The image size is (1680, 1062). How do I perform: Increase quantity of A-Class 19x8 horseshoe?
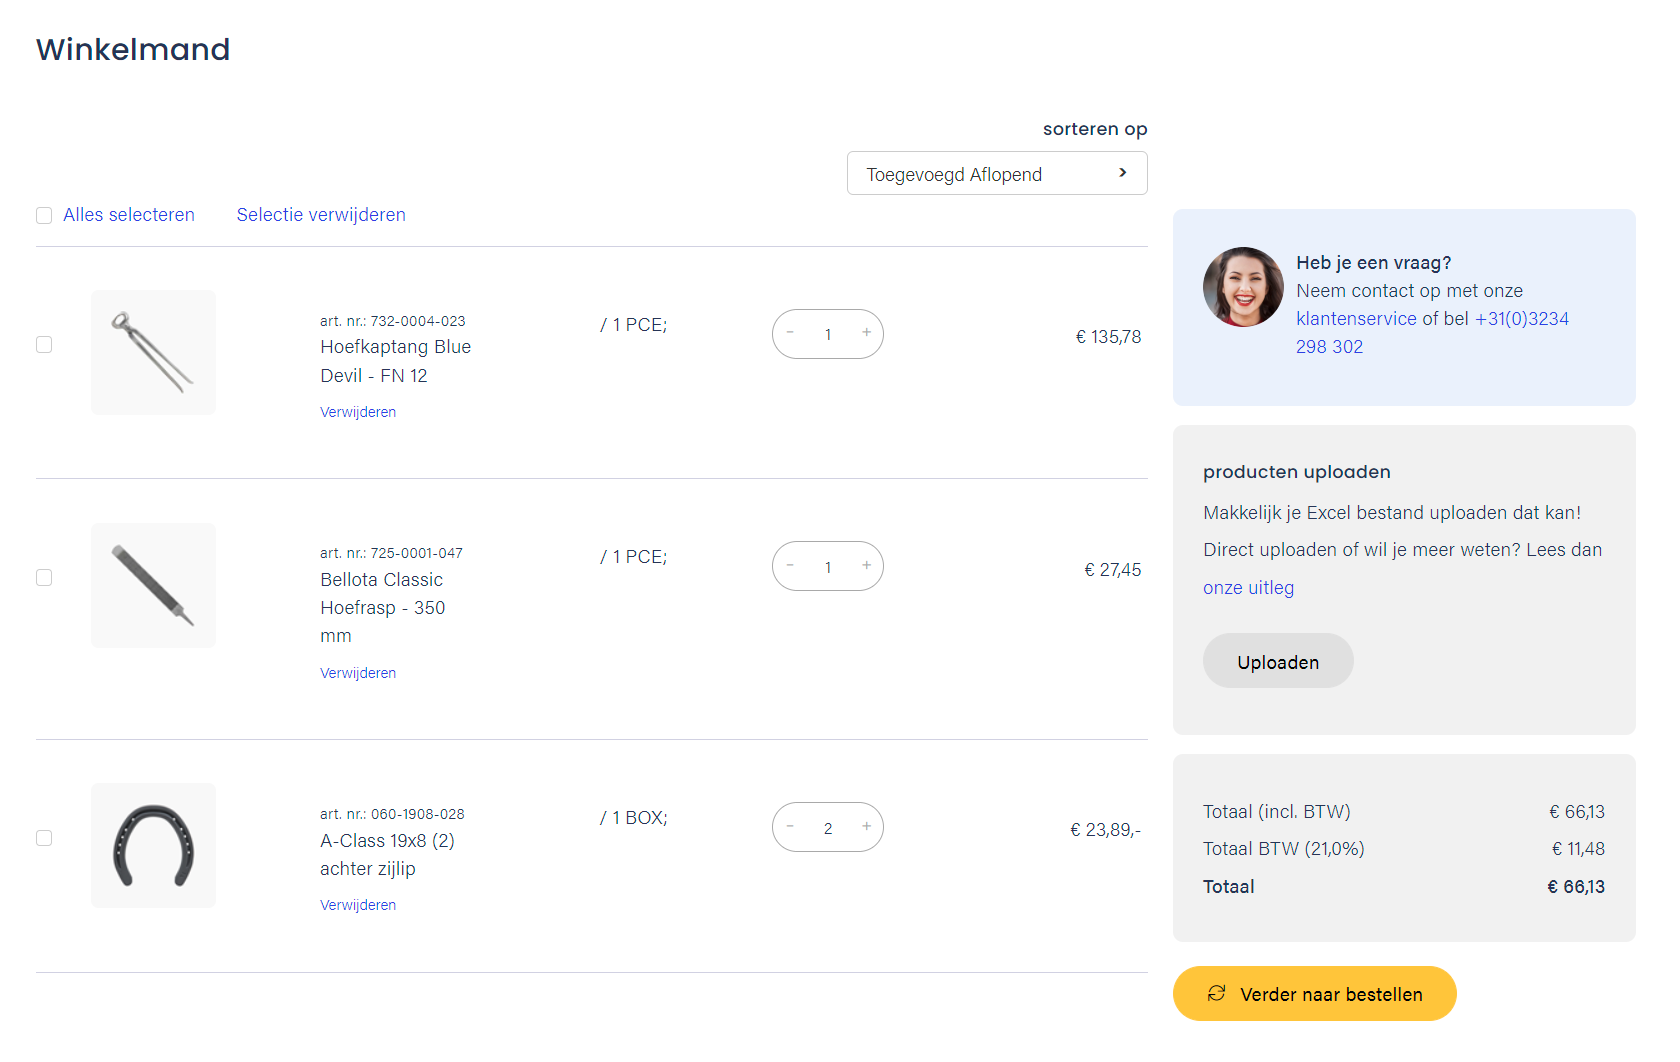click(866, 827)
